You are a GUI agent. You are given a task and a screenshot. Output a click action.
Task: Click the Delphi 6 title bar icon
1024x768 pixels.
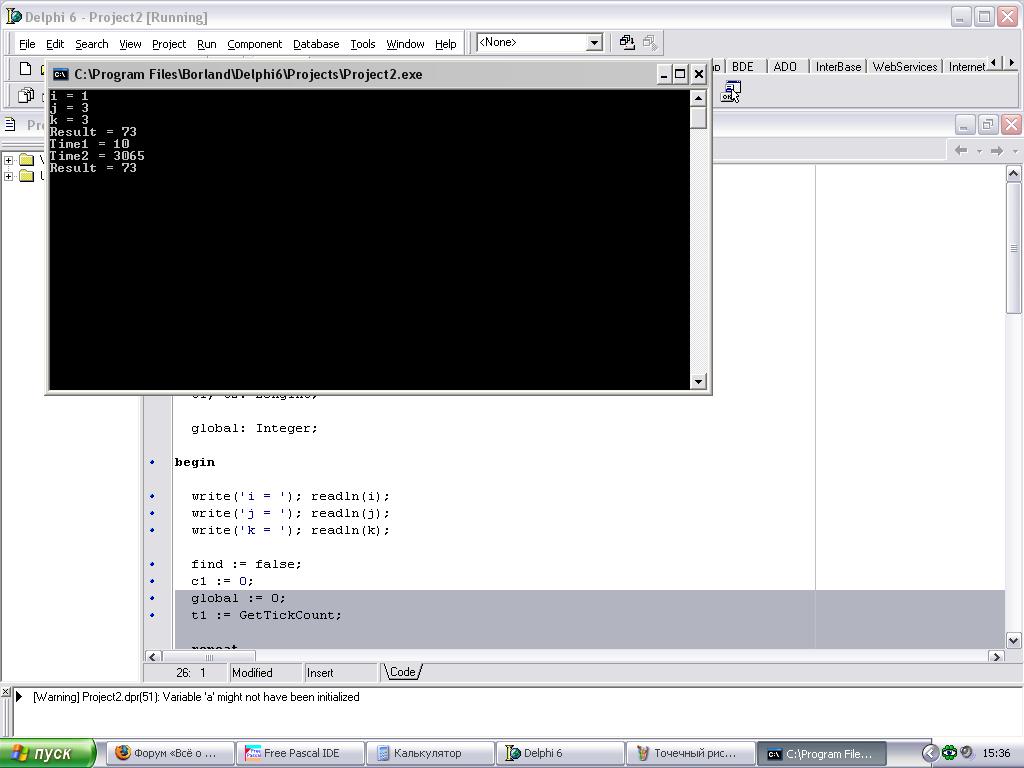click(x=14, y=17)
